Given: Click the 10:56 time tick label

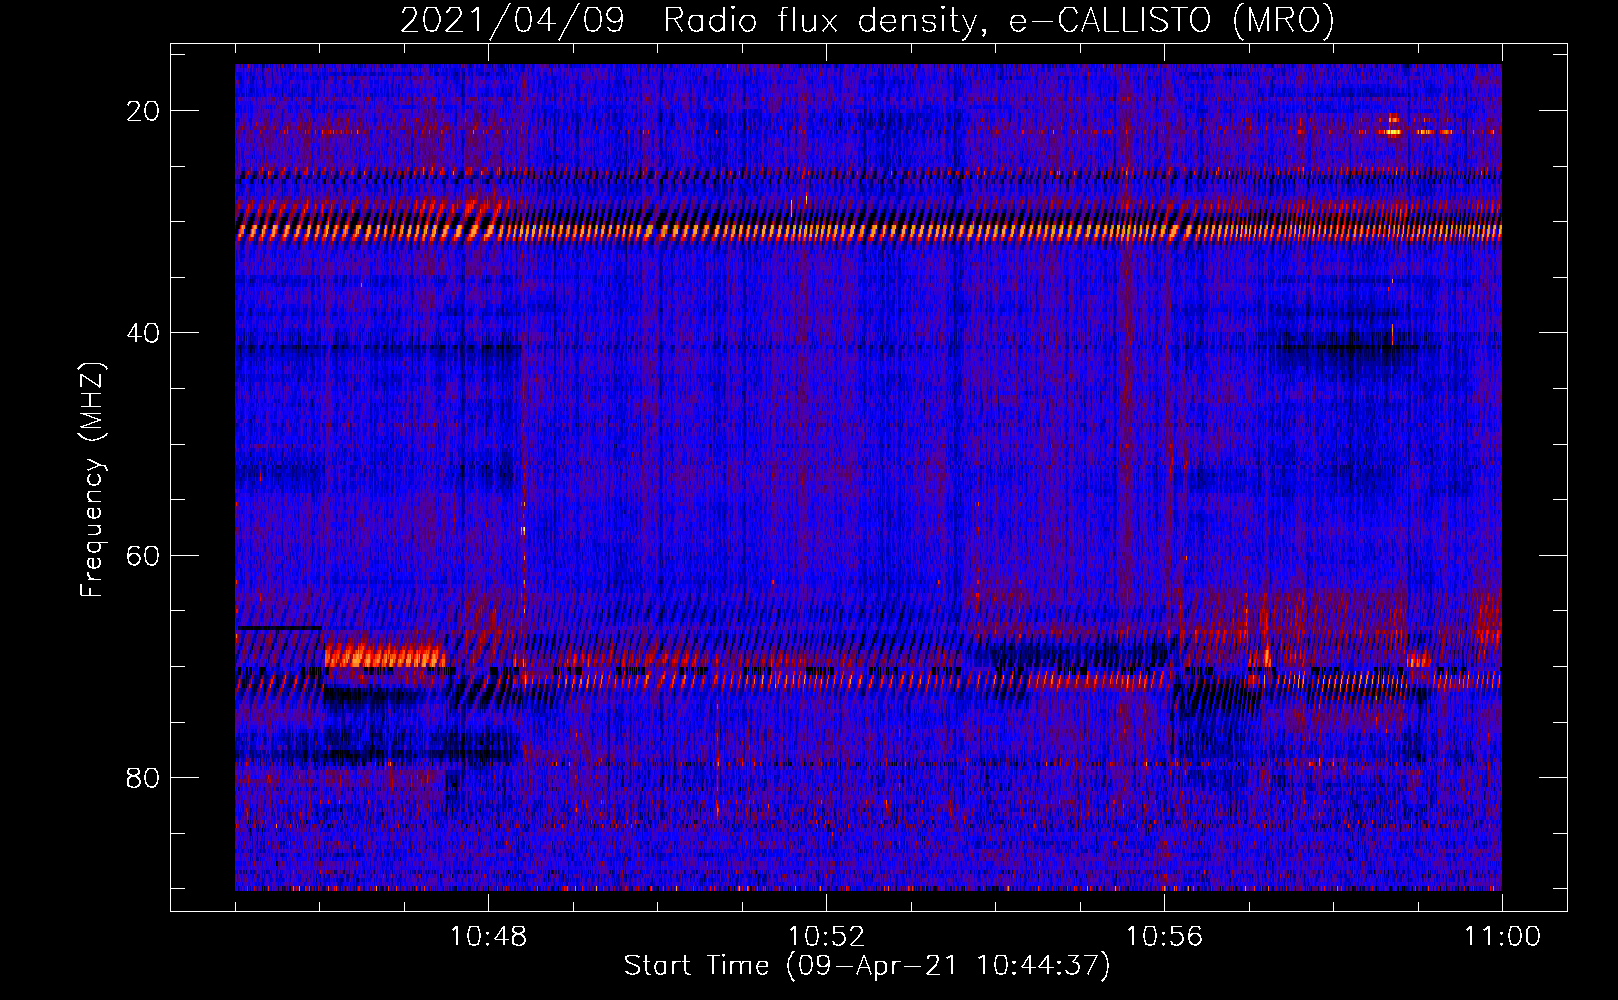Looking at the screenshot, I should 1164,937.
